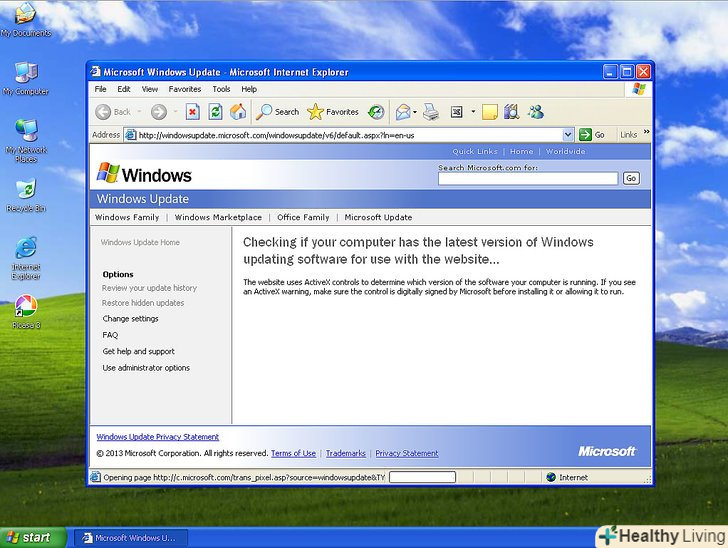
Task: Open the File menu
Action: [100, 89]
